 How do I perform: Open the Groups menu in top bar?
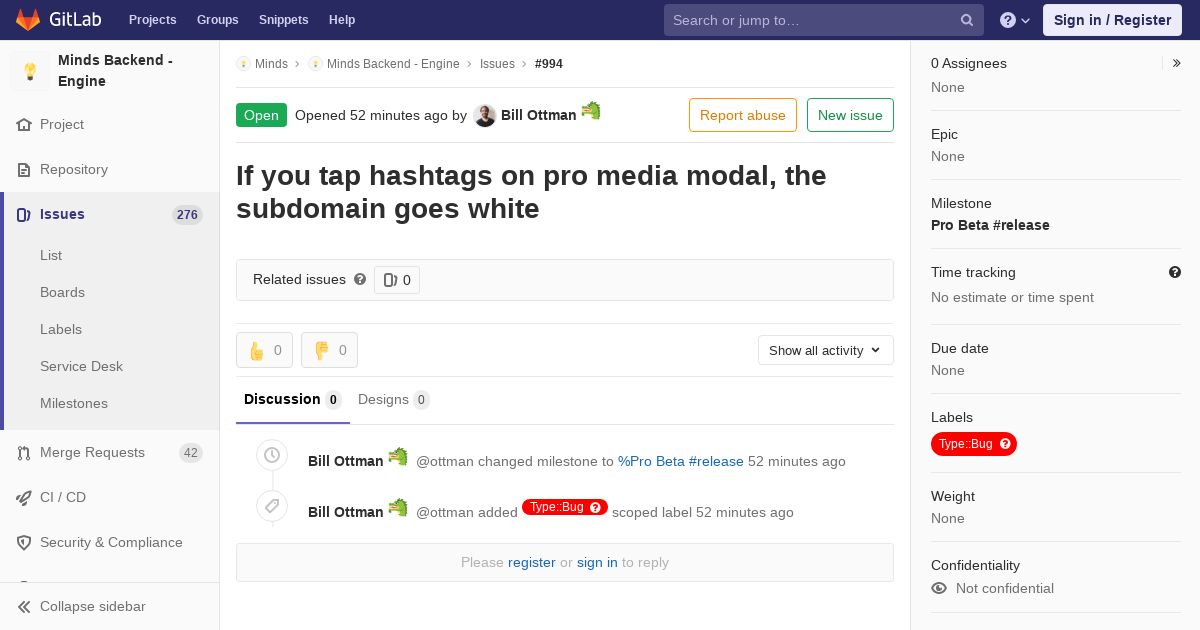pos(217,20)
